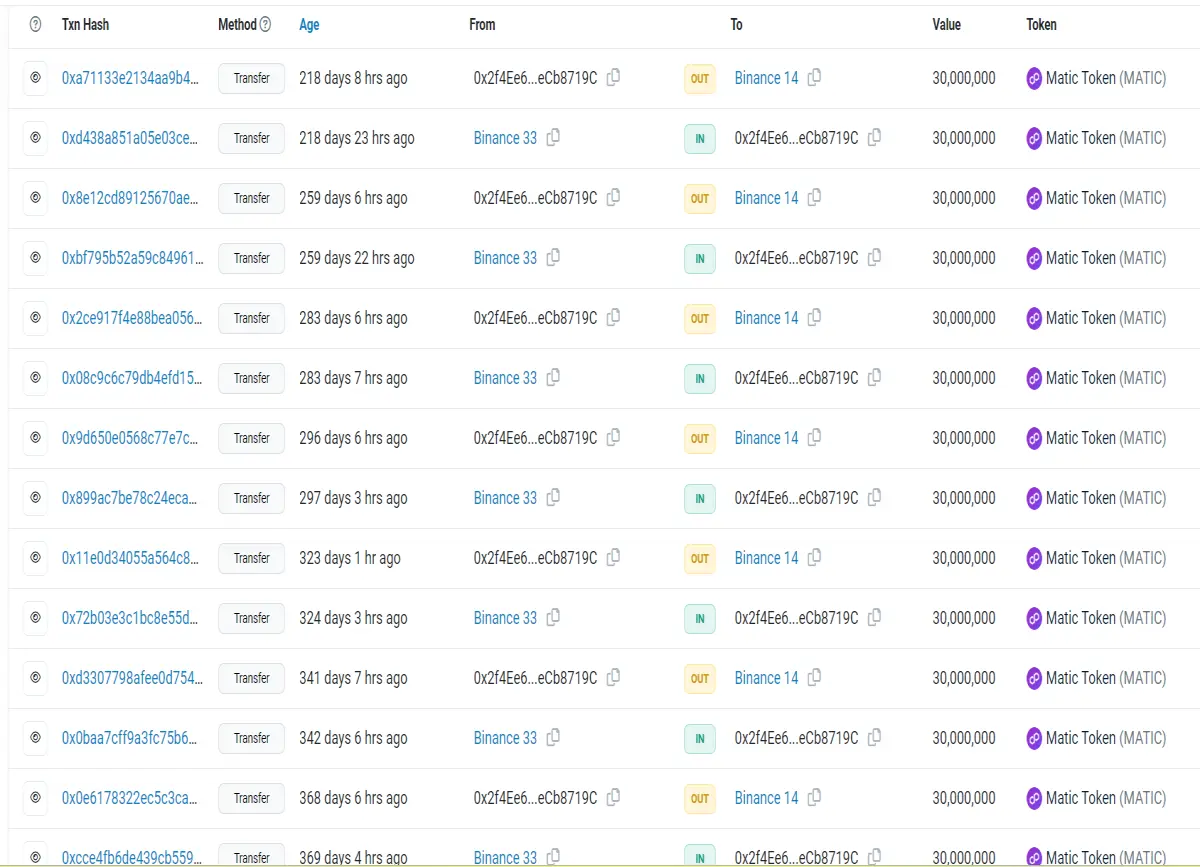Open transaction hash 0xbf795b52a59c84961
The image size is (1200, 867).
click(x=133, y=258)
